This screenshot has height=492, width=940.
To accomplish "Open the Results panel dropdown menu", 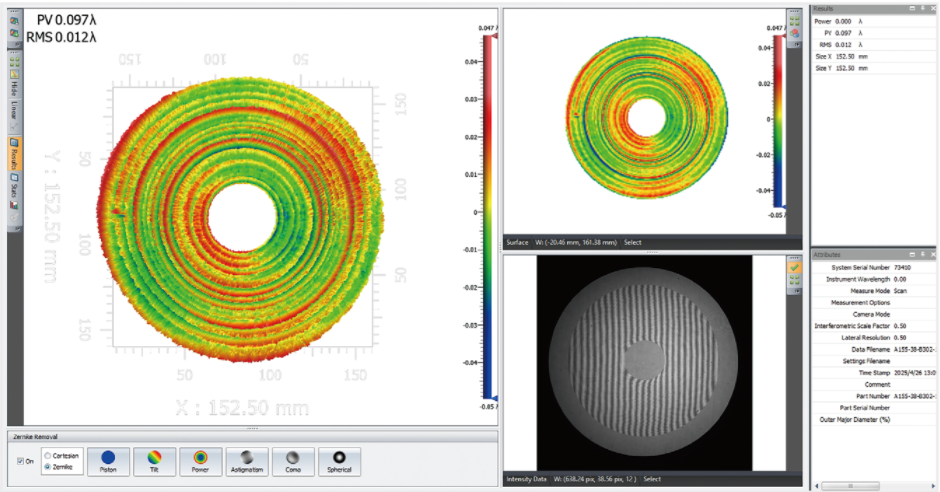I will (x=912, y=8).
